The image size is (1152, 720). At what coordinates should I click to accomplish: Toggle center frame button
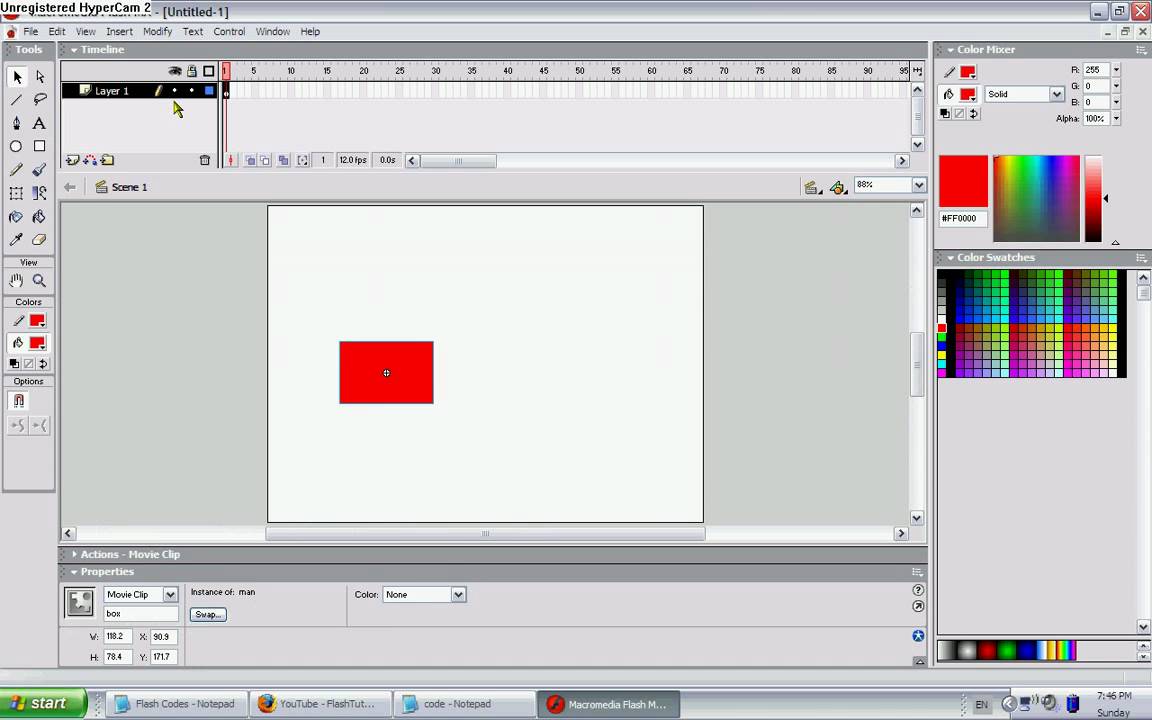pos(231,160)
